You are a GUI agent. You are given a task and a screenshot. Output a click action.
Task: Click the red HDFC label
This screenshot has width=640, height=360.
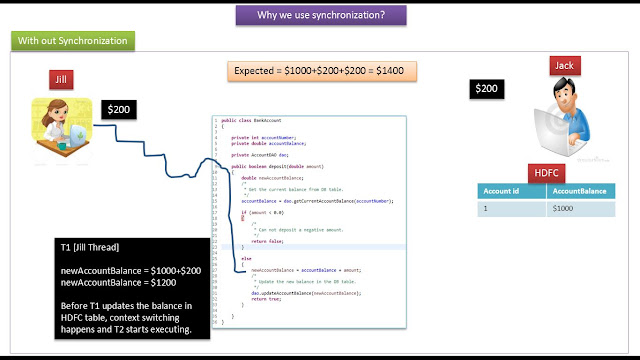click(547, 173)
